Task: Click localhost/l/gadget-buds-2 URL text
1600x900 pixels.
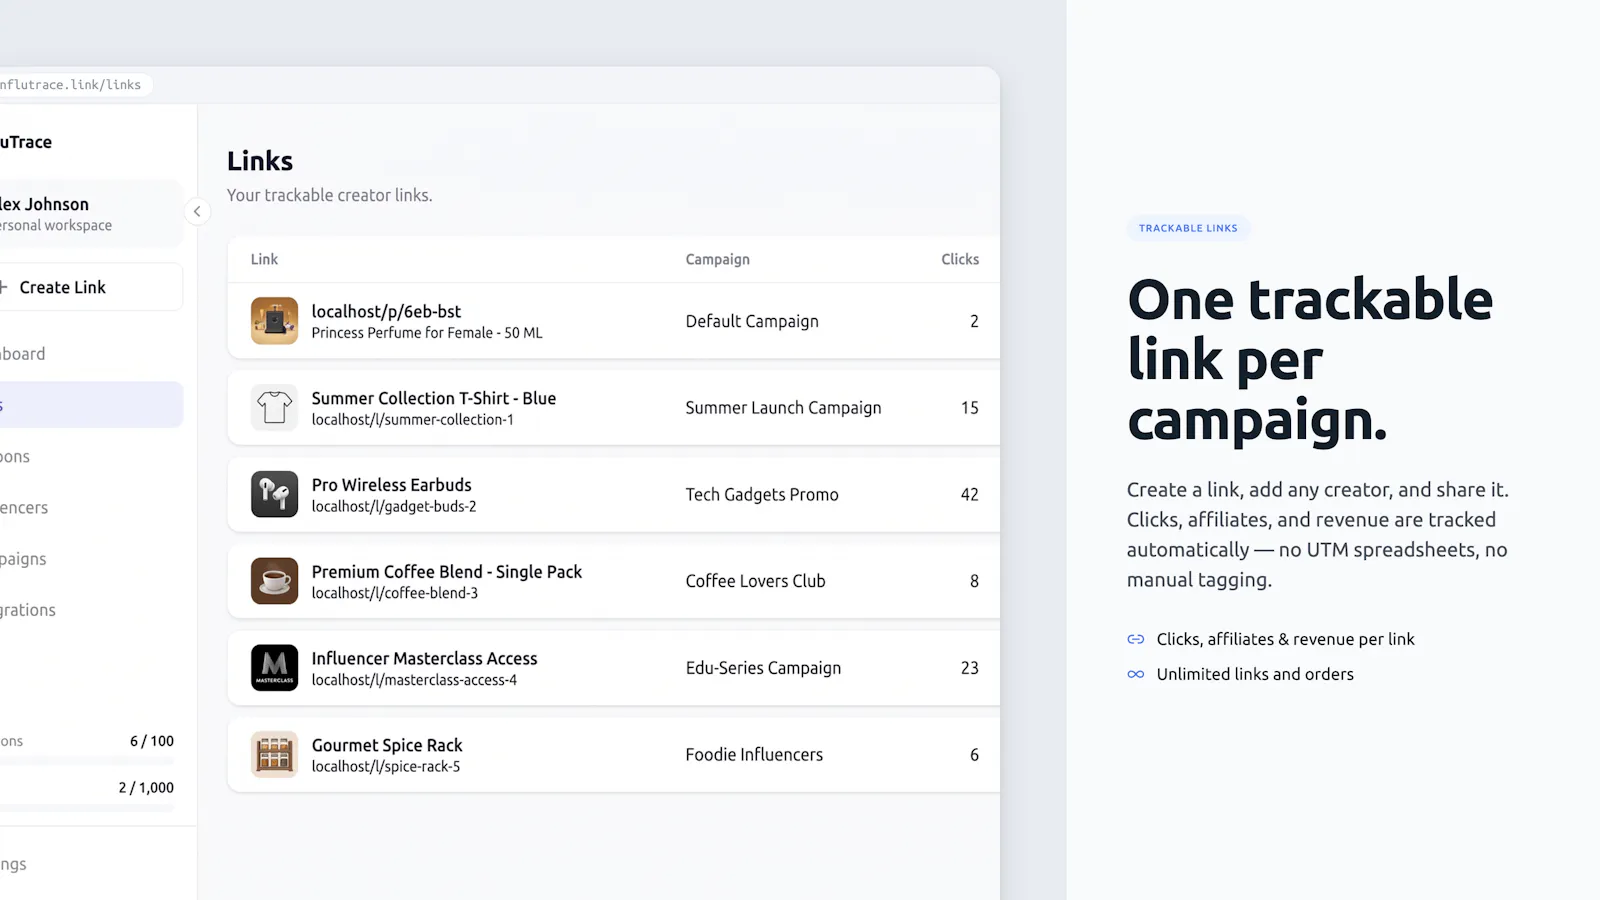Action: (x=393, y=507)
